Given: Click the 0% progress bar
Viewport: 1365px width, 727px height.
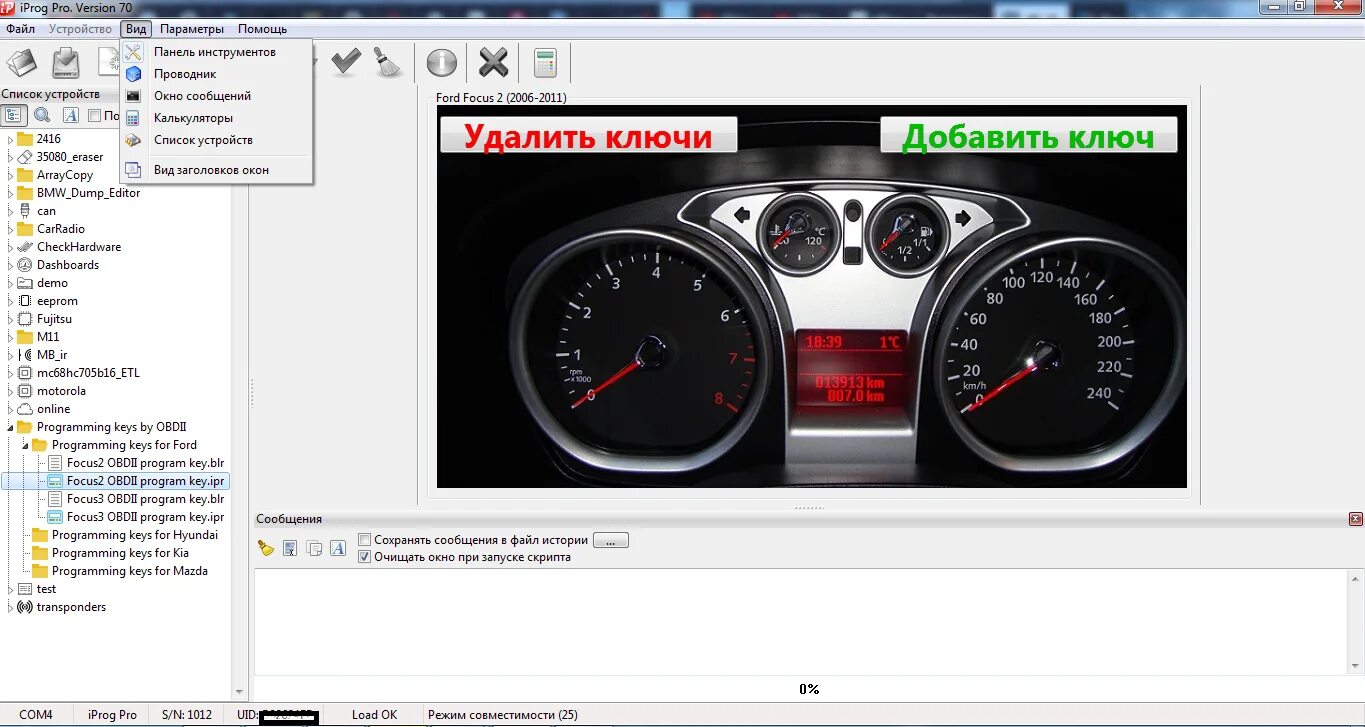Looking at the screenshot, I should 808,689.
